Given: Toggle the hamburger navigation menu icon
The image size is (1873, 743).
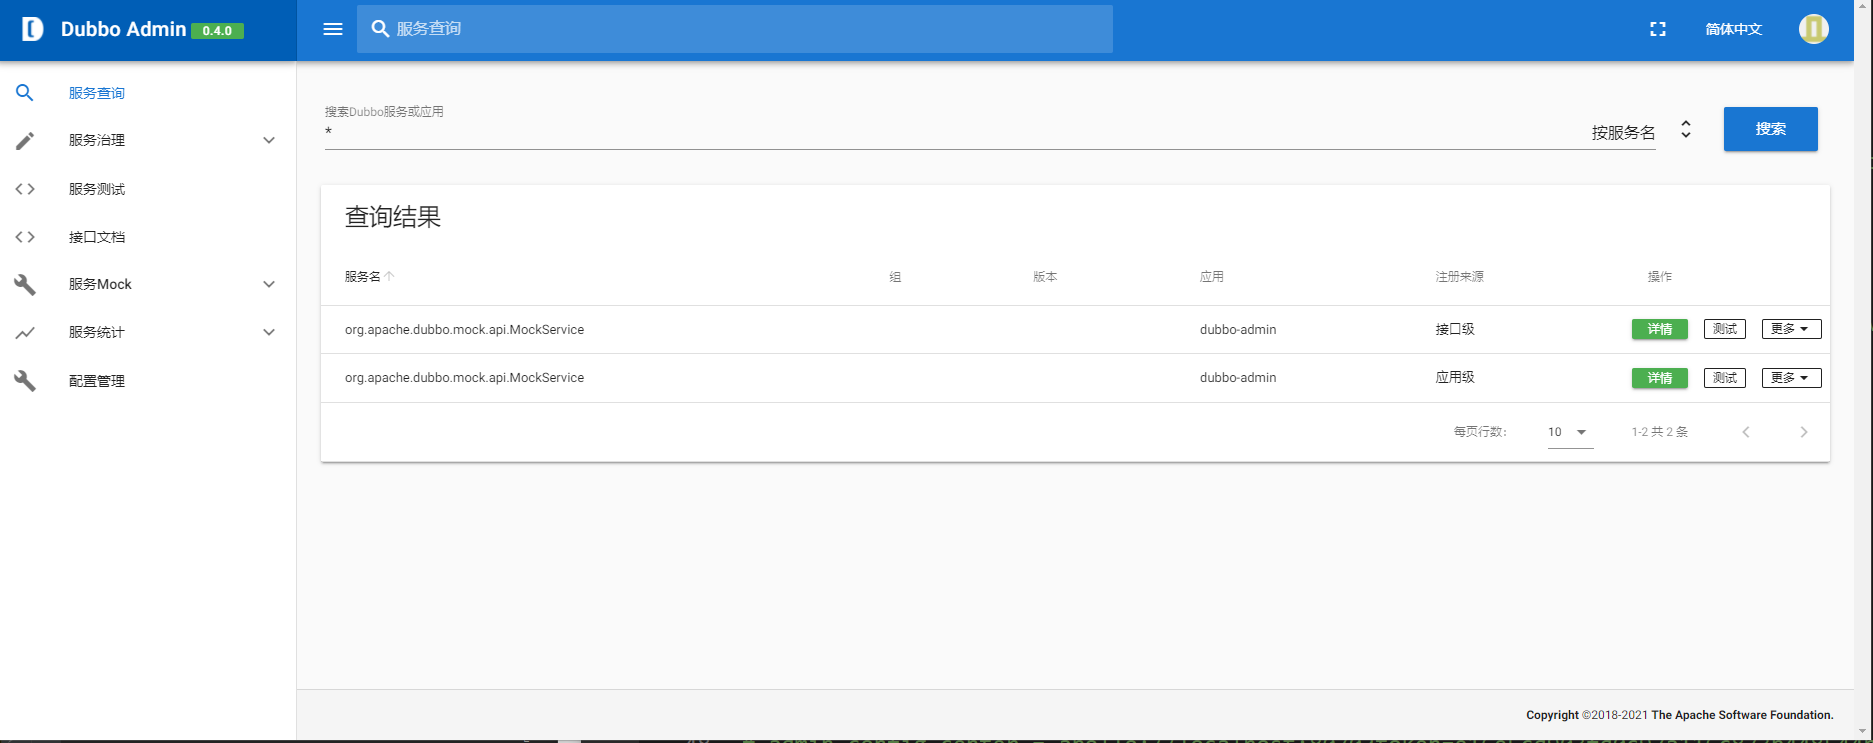Looking at the screenshot, I should (x=333, y=29).
